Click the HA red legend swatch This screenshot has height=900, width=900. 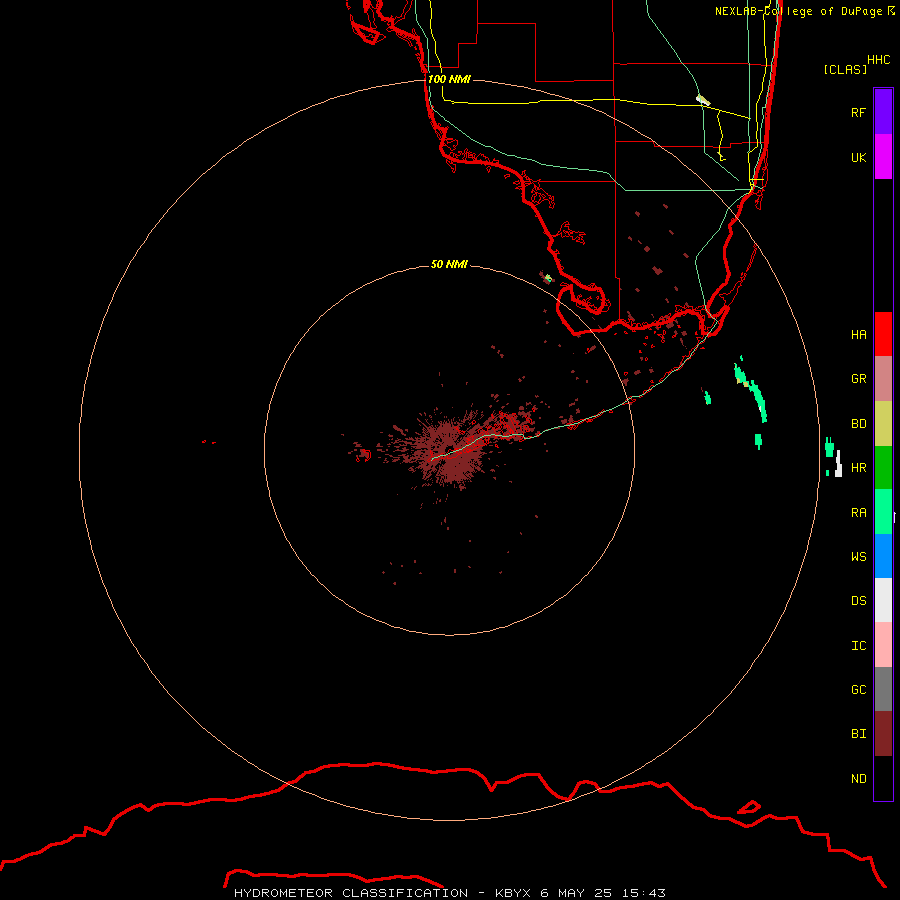click(883, 334)
